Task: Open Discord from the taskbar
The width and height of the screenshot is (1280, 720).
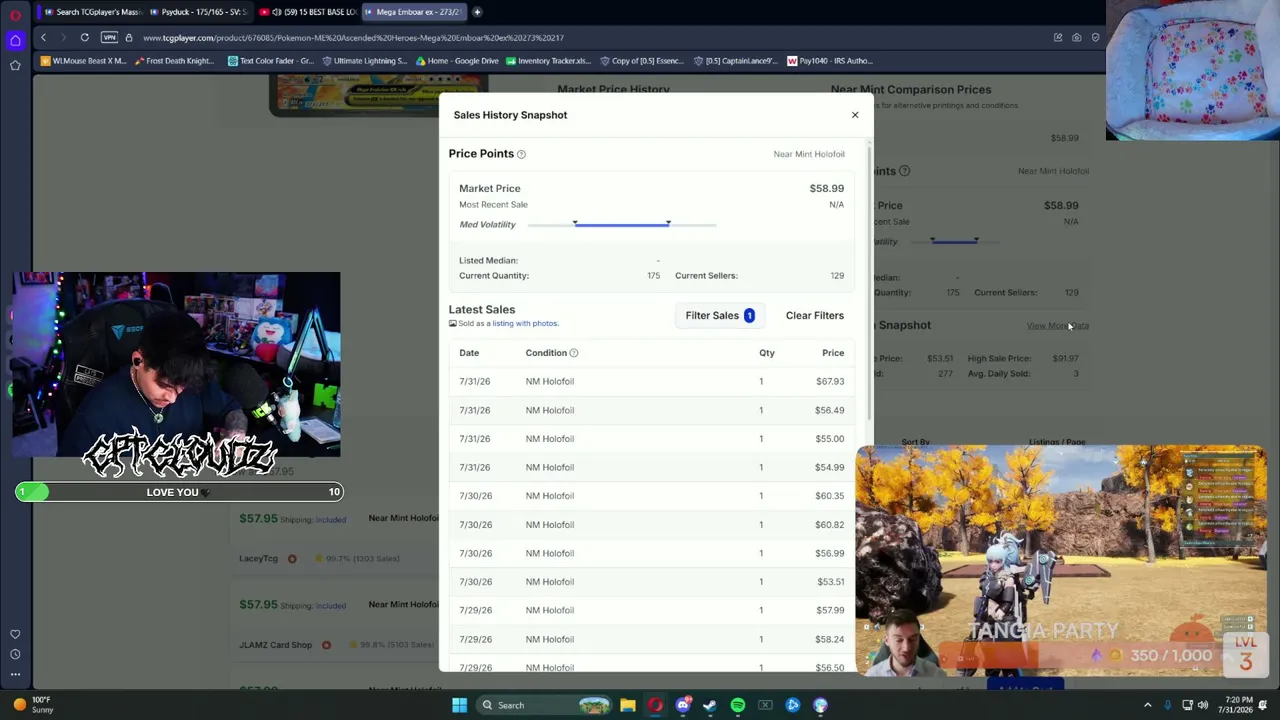Action: (x=683, y=705)
